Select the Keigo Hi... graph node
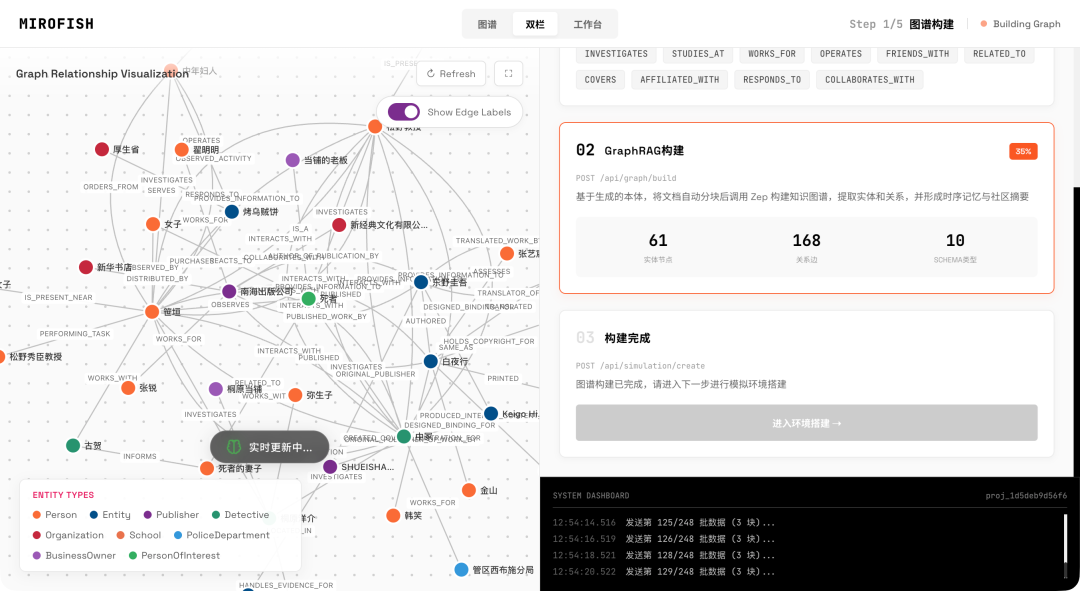 tap(491, 413)
